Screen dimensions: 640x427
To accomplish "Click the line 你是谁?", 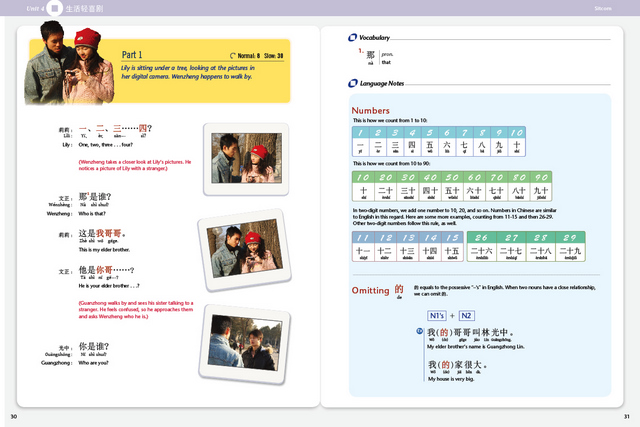I will (94, 347).
